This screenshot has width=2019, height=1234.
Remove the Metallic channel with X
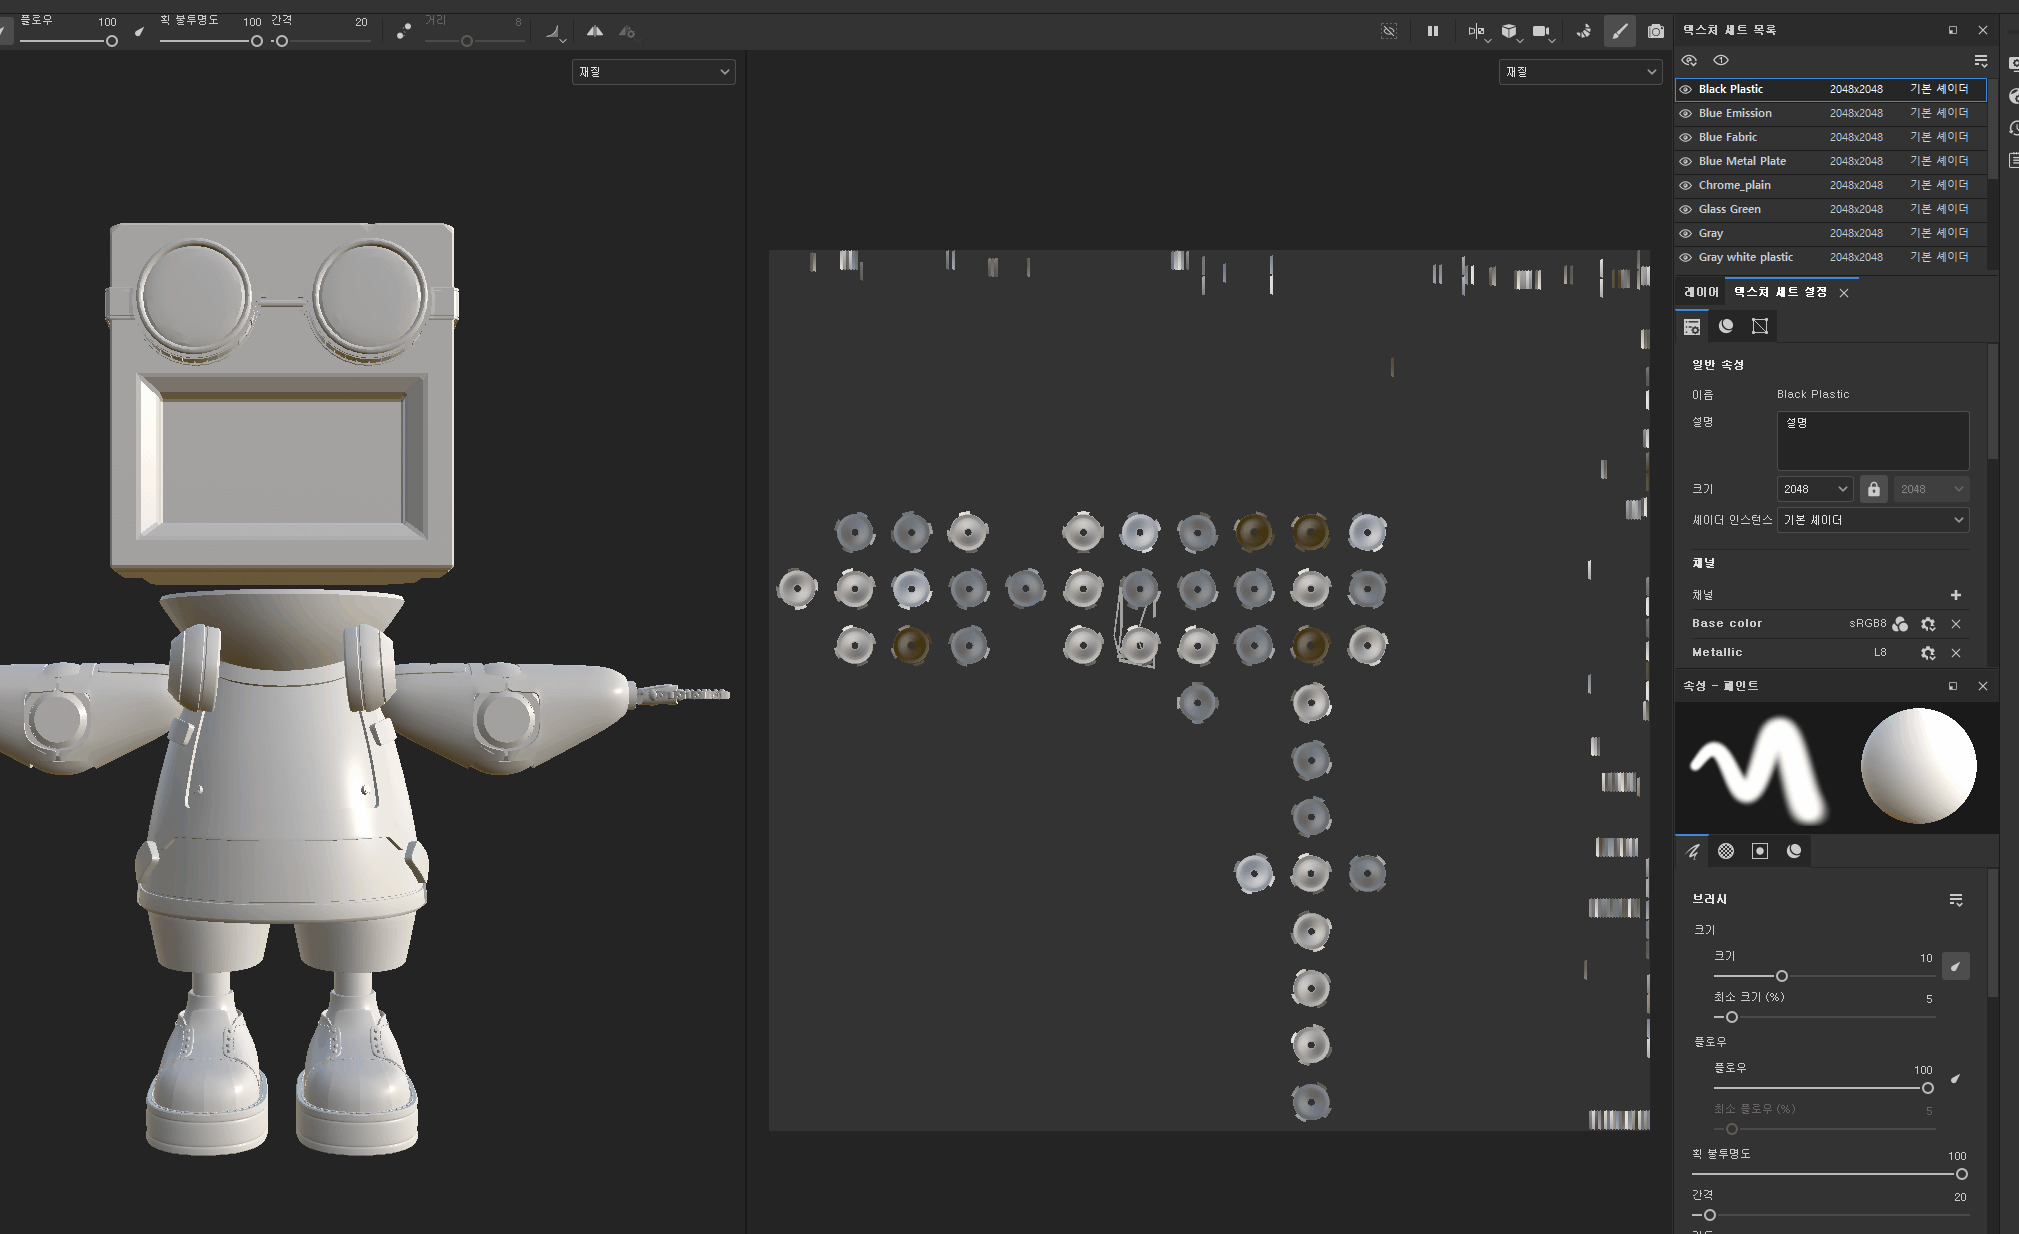point(1956,653)
